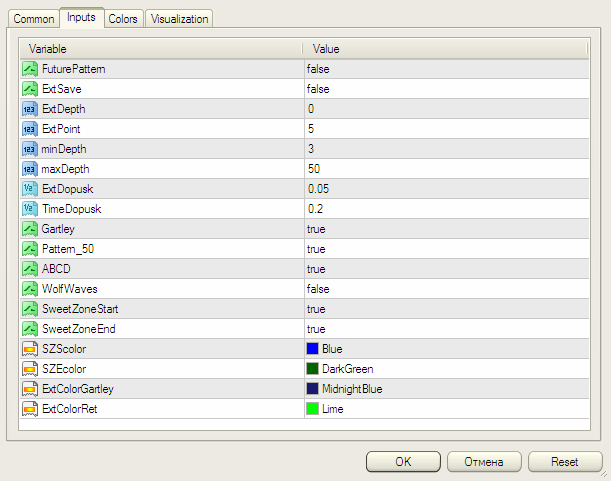Click the ExtColorRet color-type icon
611x481 pixels.
[x=30, y=409]
